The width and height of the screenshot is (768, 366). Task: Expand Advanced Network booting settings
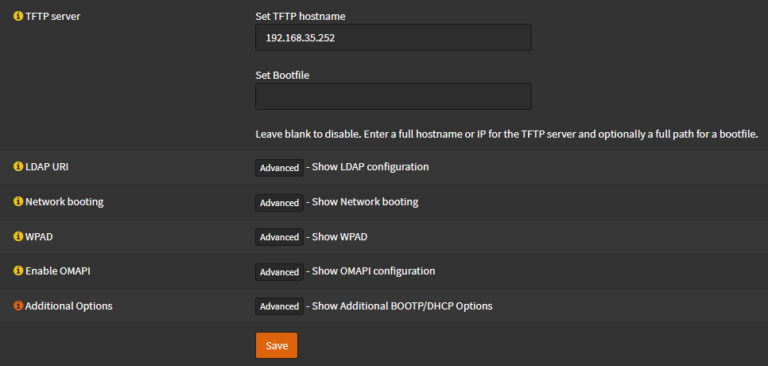pos(279,202)
